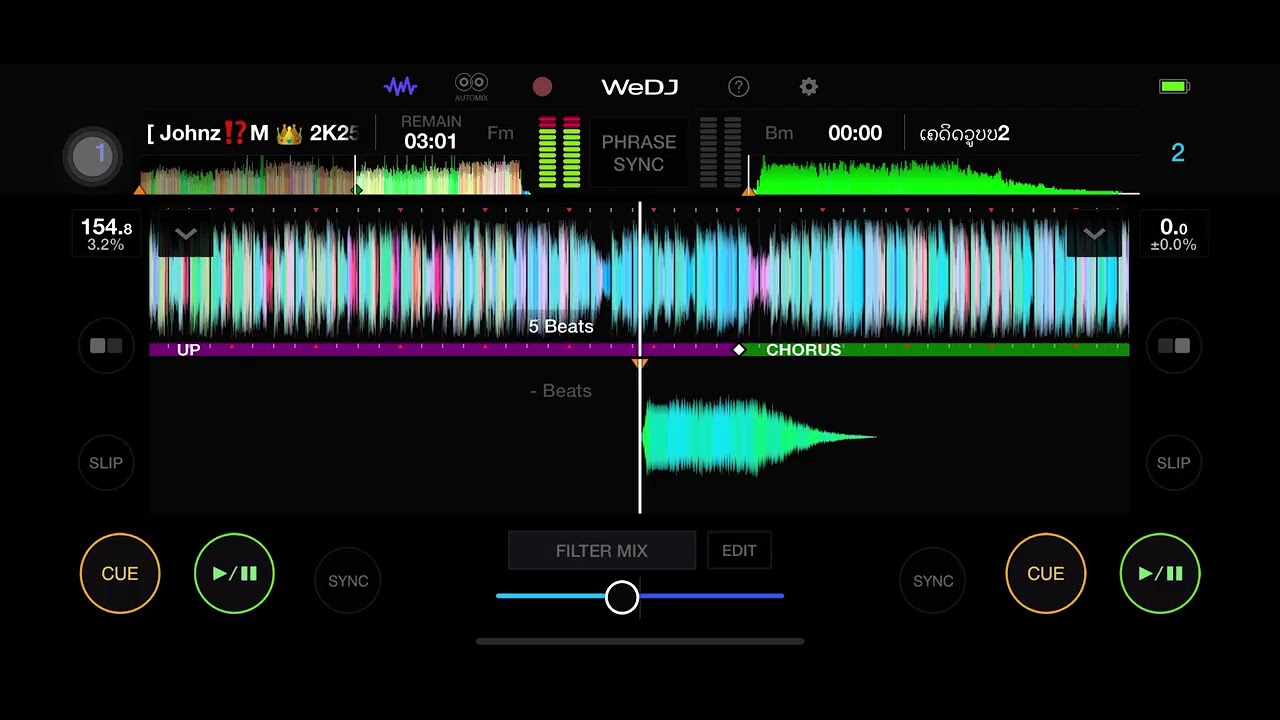Screen dimensions: 1280x720
Task: Toggle SYNC on the left deck
Action: click(x=348, y=581)
